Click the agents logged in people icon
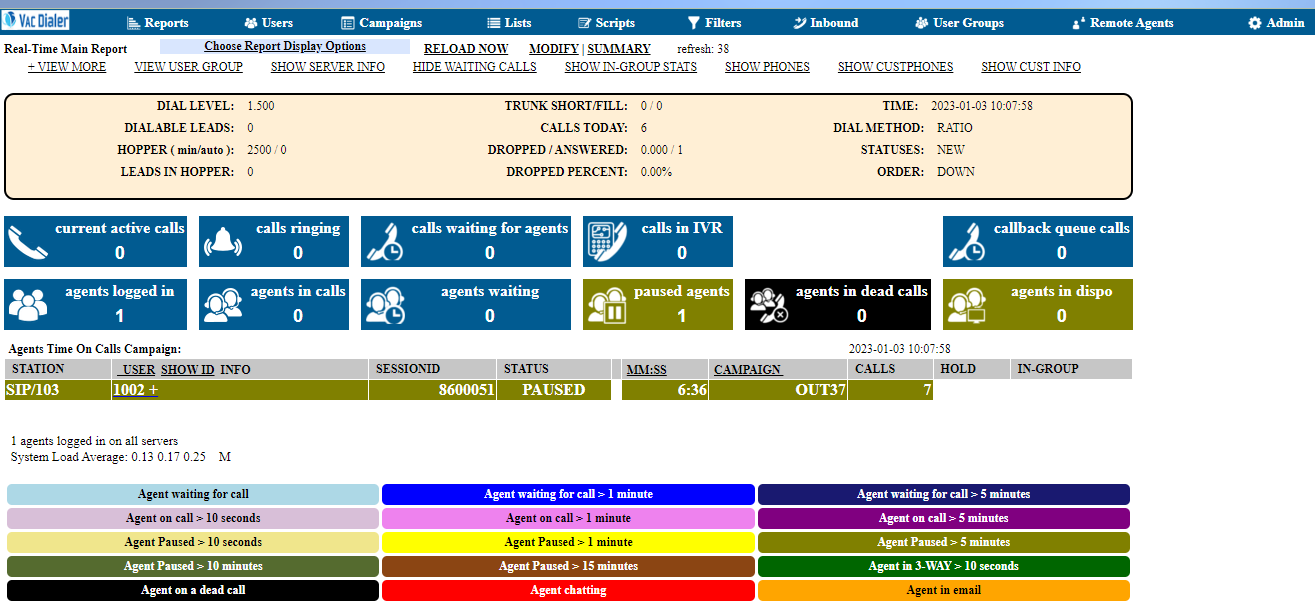Viewport: 1315px width, 614px height. pyautogui.click(x=27, y=305)
